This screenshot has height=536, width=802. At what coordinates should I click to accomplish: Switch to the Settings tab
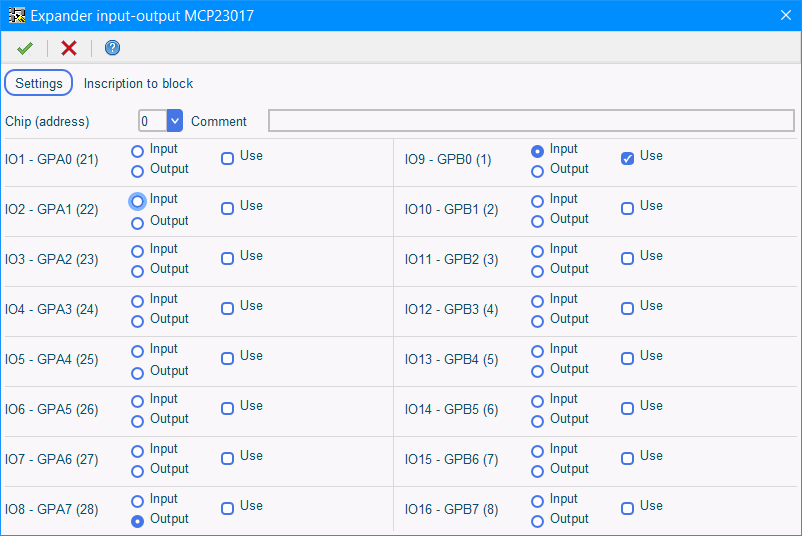[39, 83]
